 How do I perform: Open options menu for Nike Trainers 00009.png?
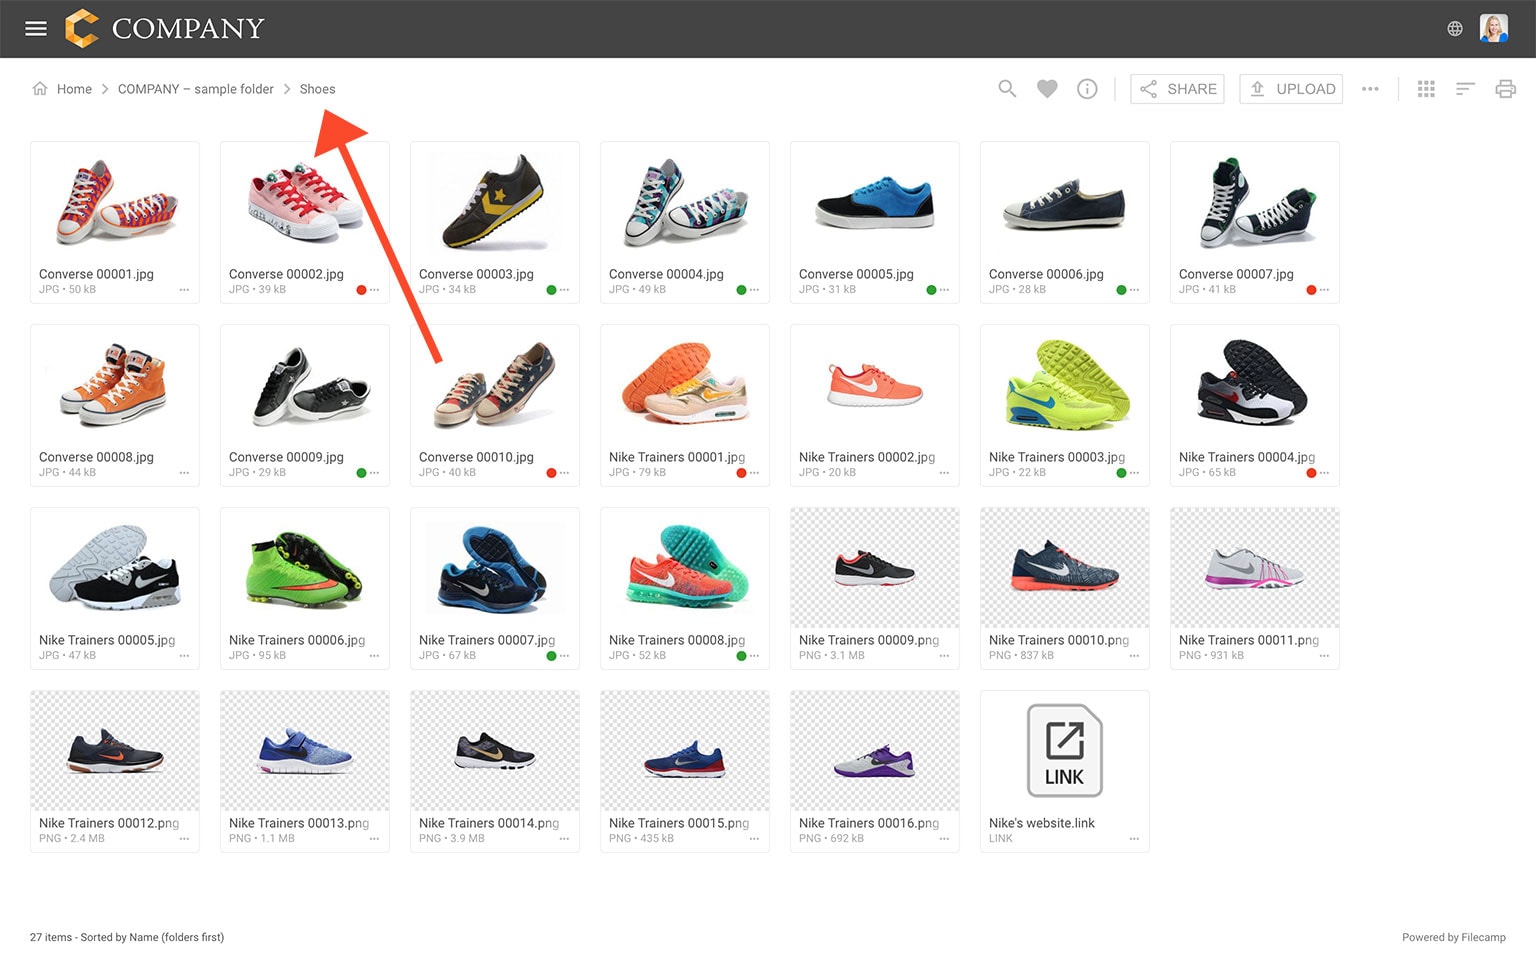tap(944, 656)
